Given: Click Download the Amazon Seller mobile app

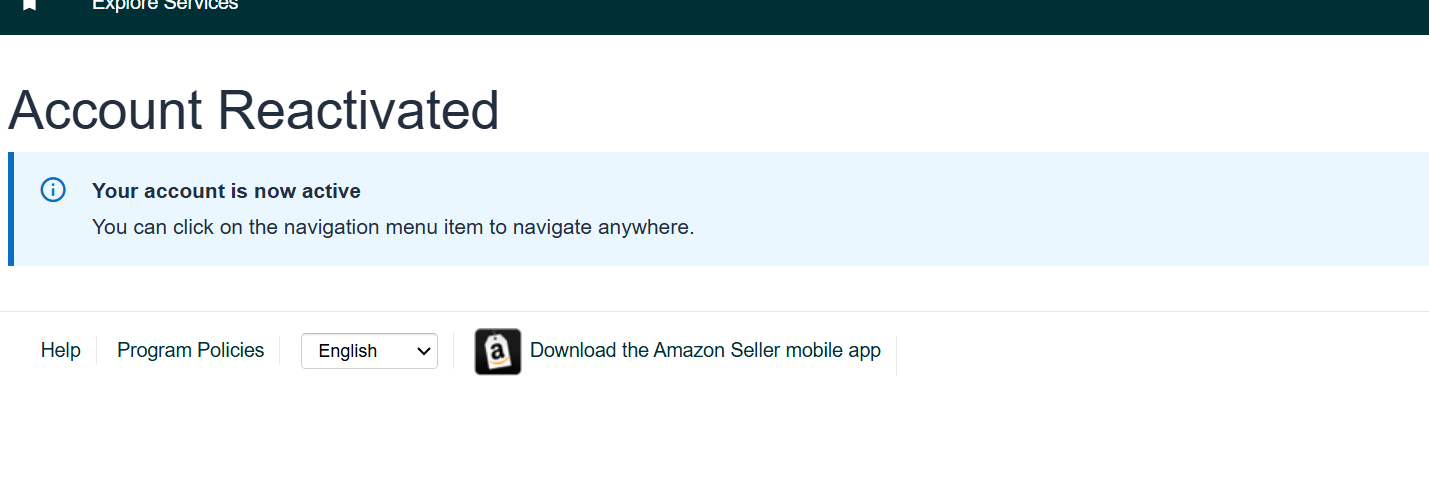Looking at the screenshot, I should (x=705, y=350).
